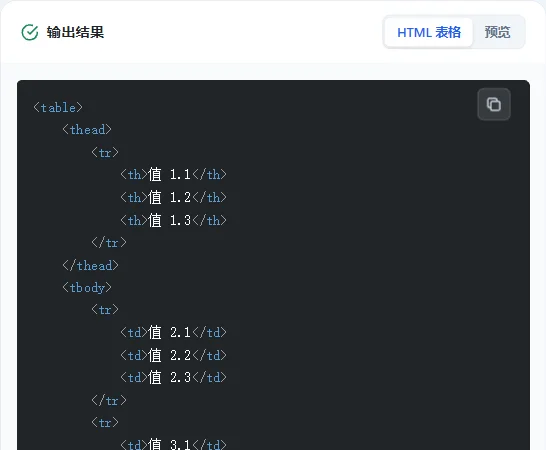This screenshot has width=546, height=450.
Task: Open the 预览 tab
Action: (497, 32)
